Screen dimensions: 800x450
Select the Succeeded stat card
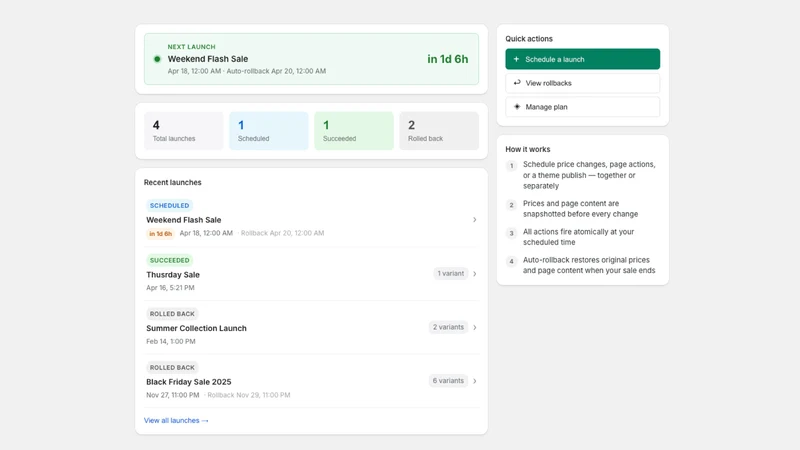pyautogui.click(x=354, y=131)
